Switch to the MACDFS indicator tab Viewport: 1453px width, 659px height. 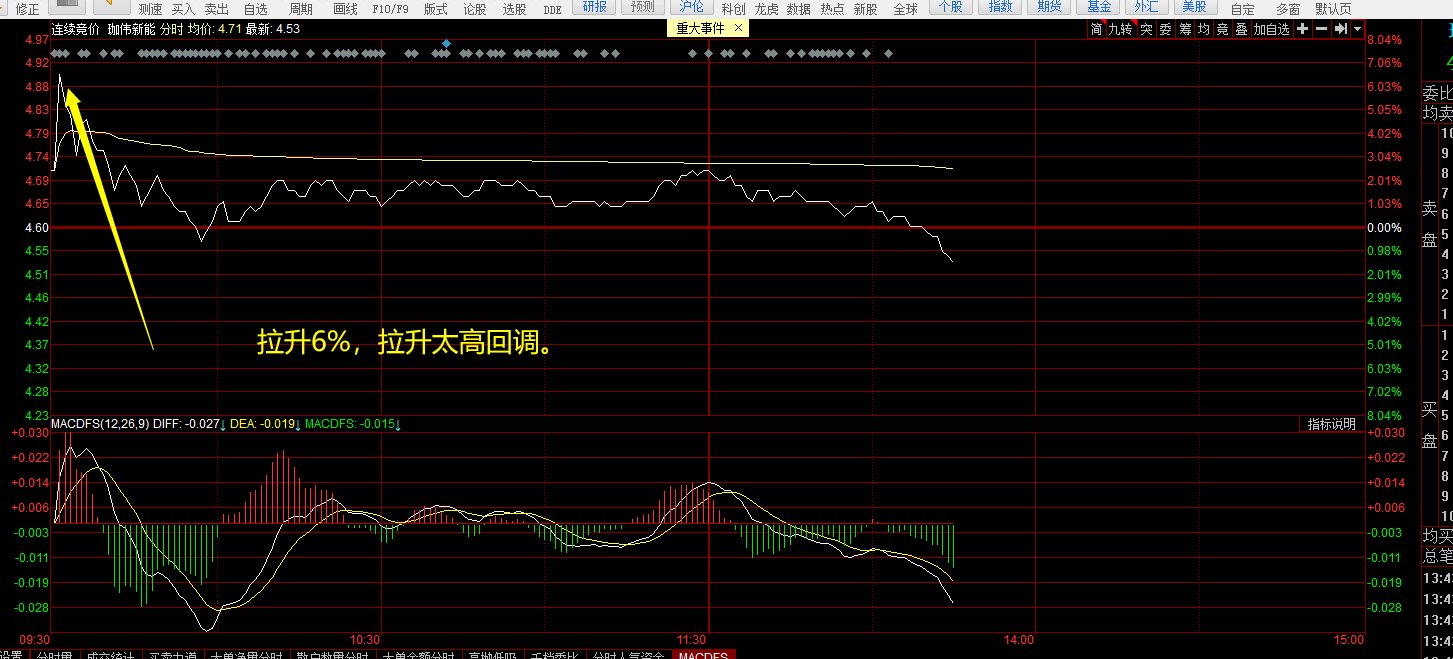703,655
